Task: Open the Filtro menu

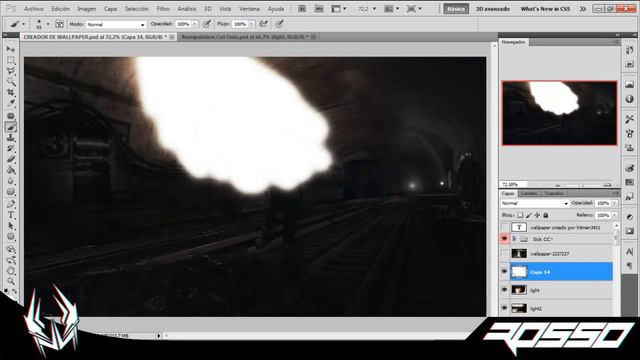Action: click(163, 9)
